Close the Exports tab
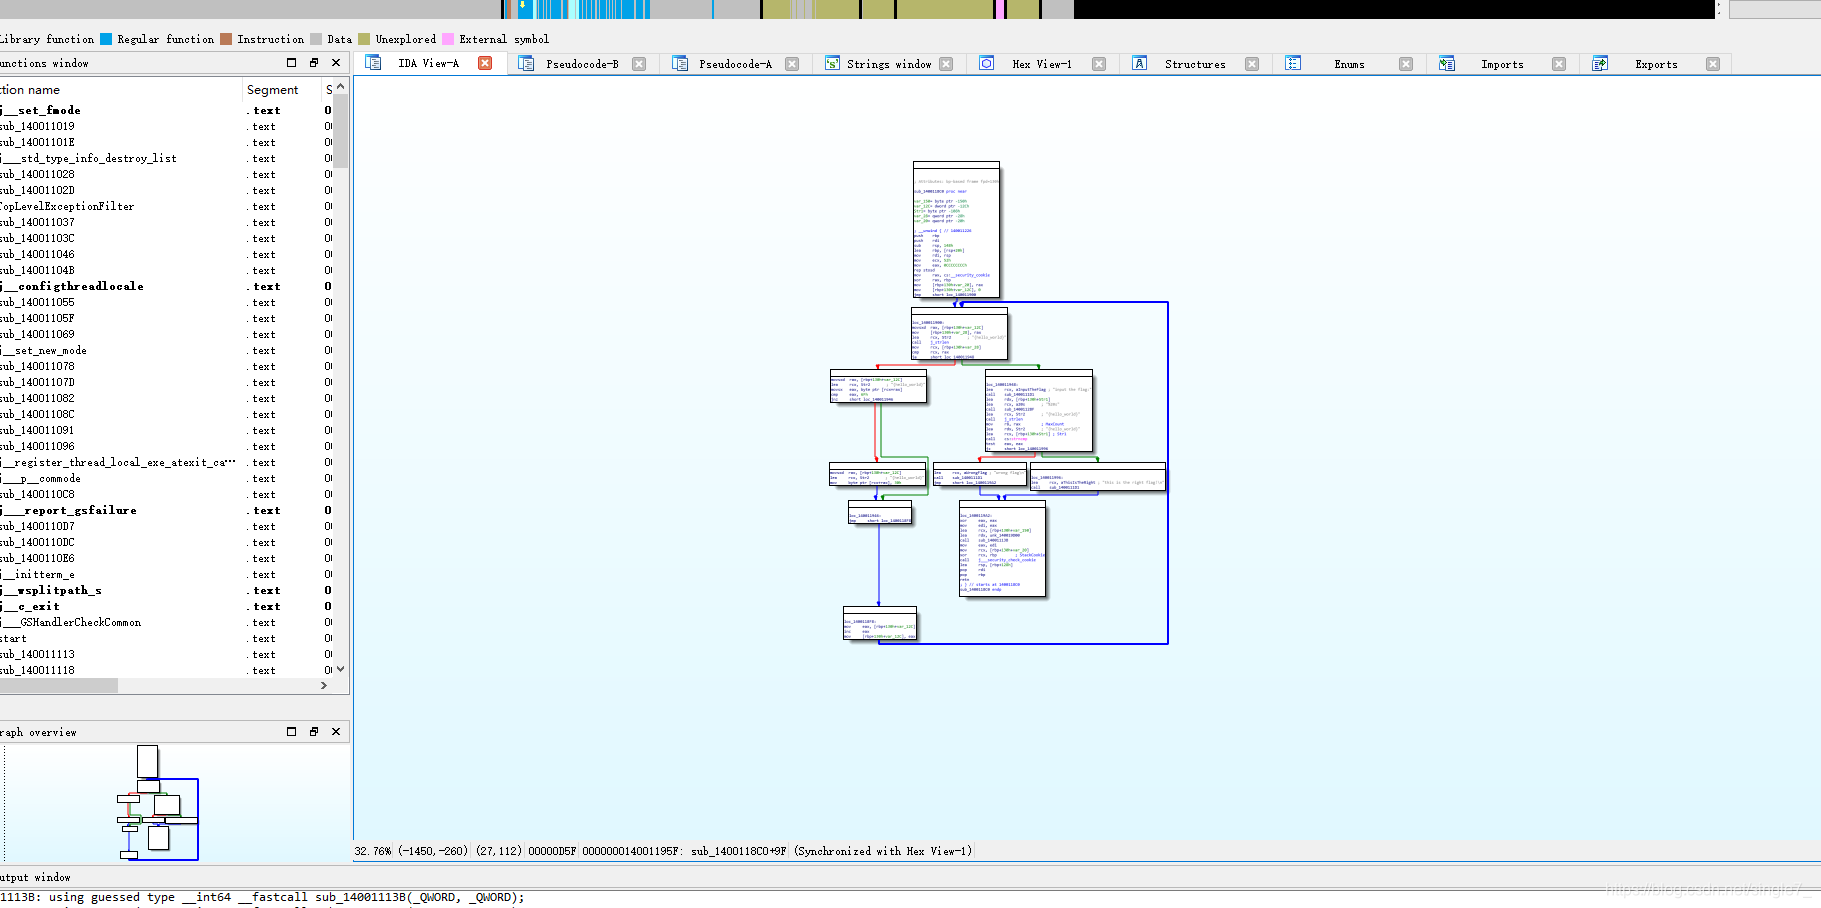The width and height of the screenshot is (1821, 908). click(1713, 64)
